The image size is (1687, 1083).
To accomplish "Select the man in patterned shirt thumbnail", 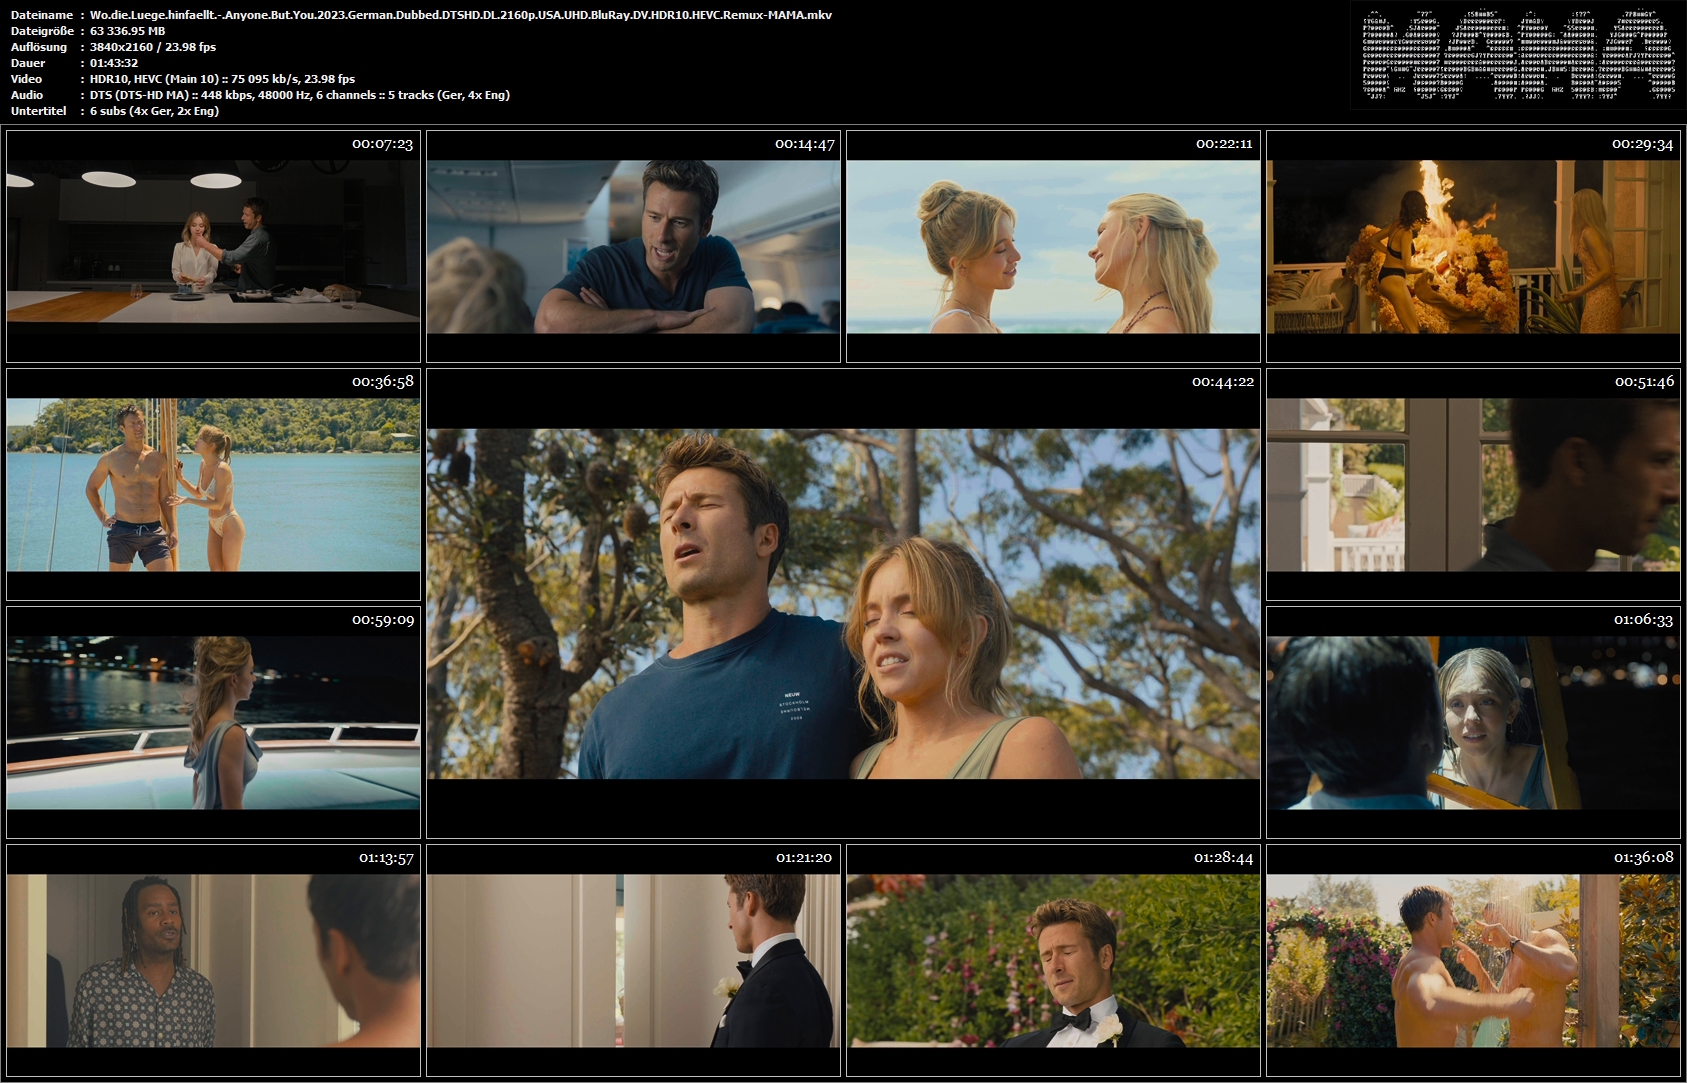I will point(213,961).
